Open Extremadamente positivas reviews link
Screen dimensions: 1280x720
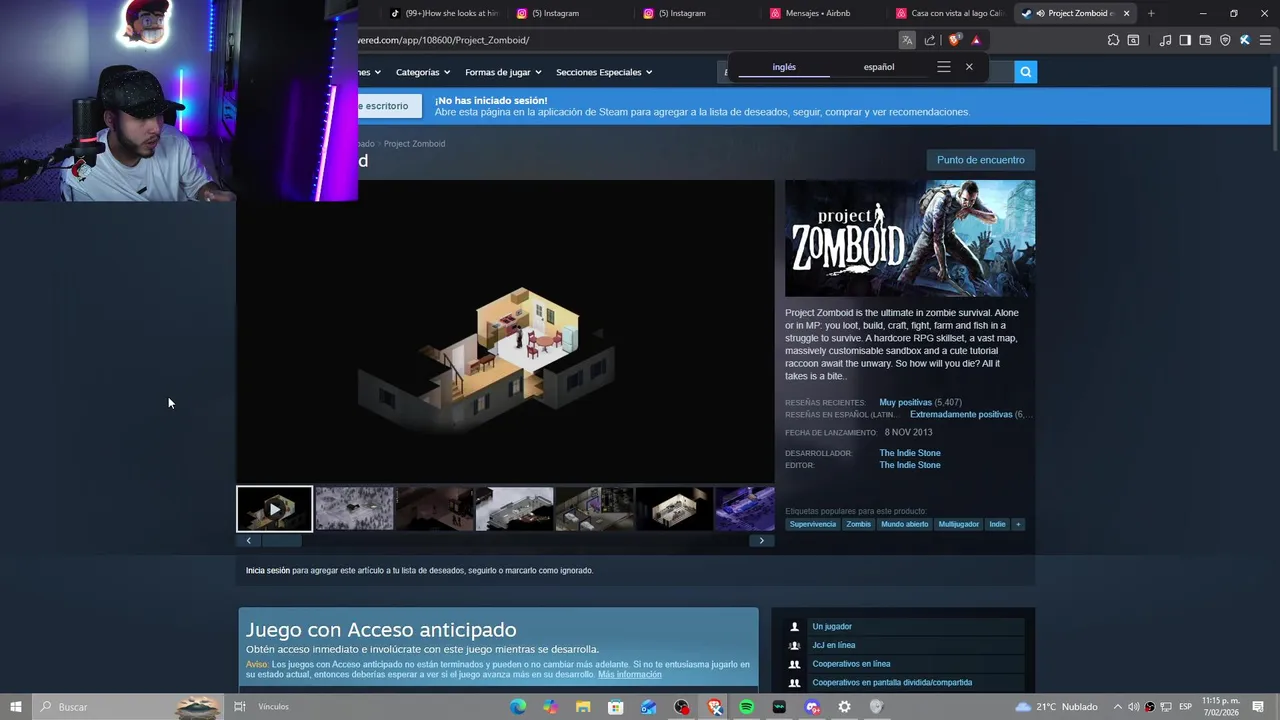coord(961,414)
